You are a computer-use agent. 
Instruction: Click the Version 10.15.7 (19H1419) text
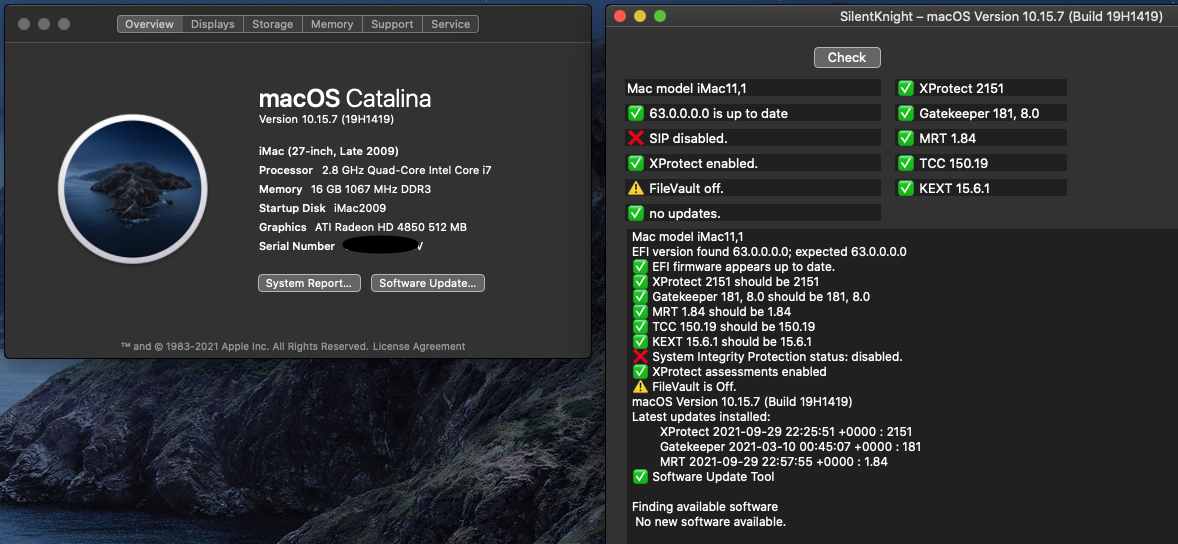click(326, 119)
